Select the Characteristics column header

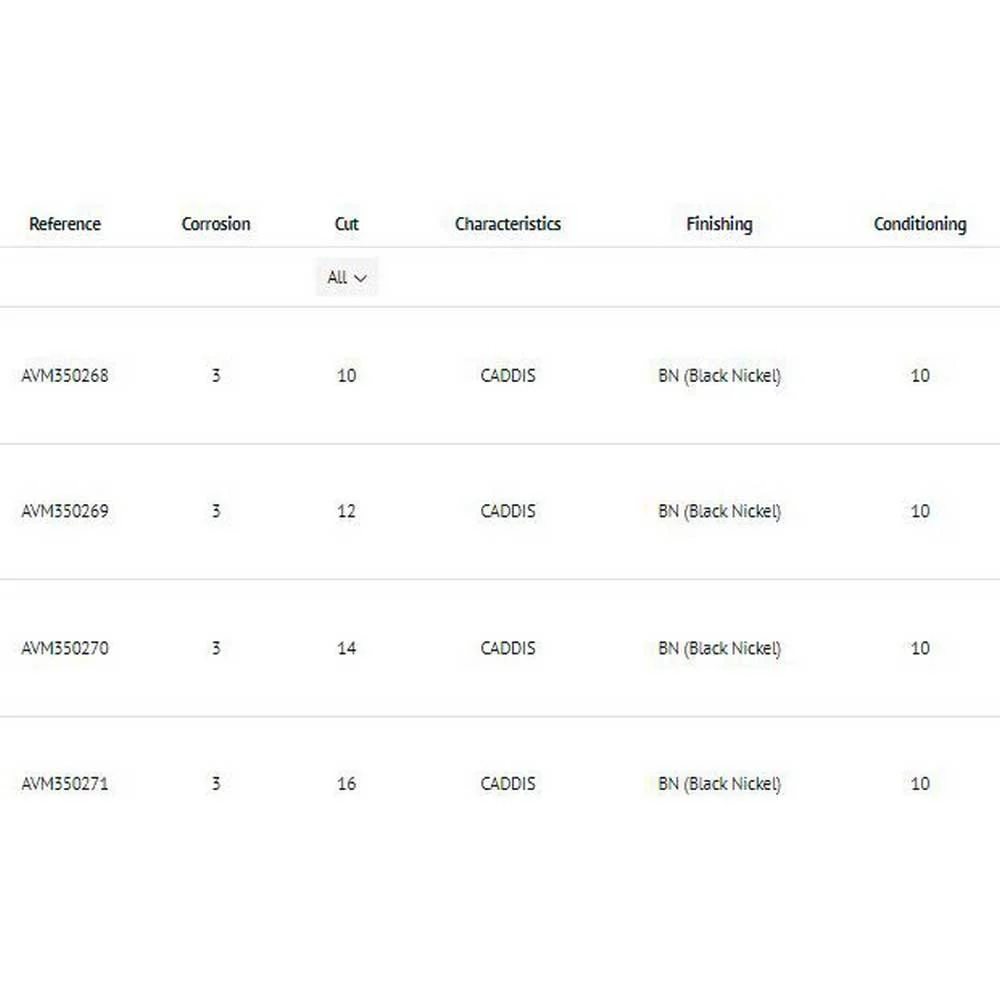(508, 224)
